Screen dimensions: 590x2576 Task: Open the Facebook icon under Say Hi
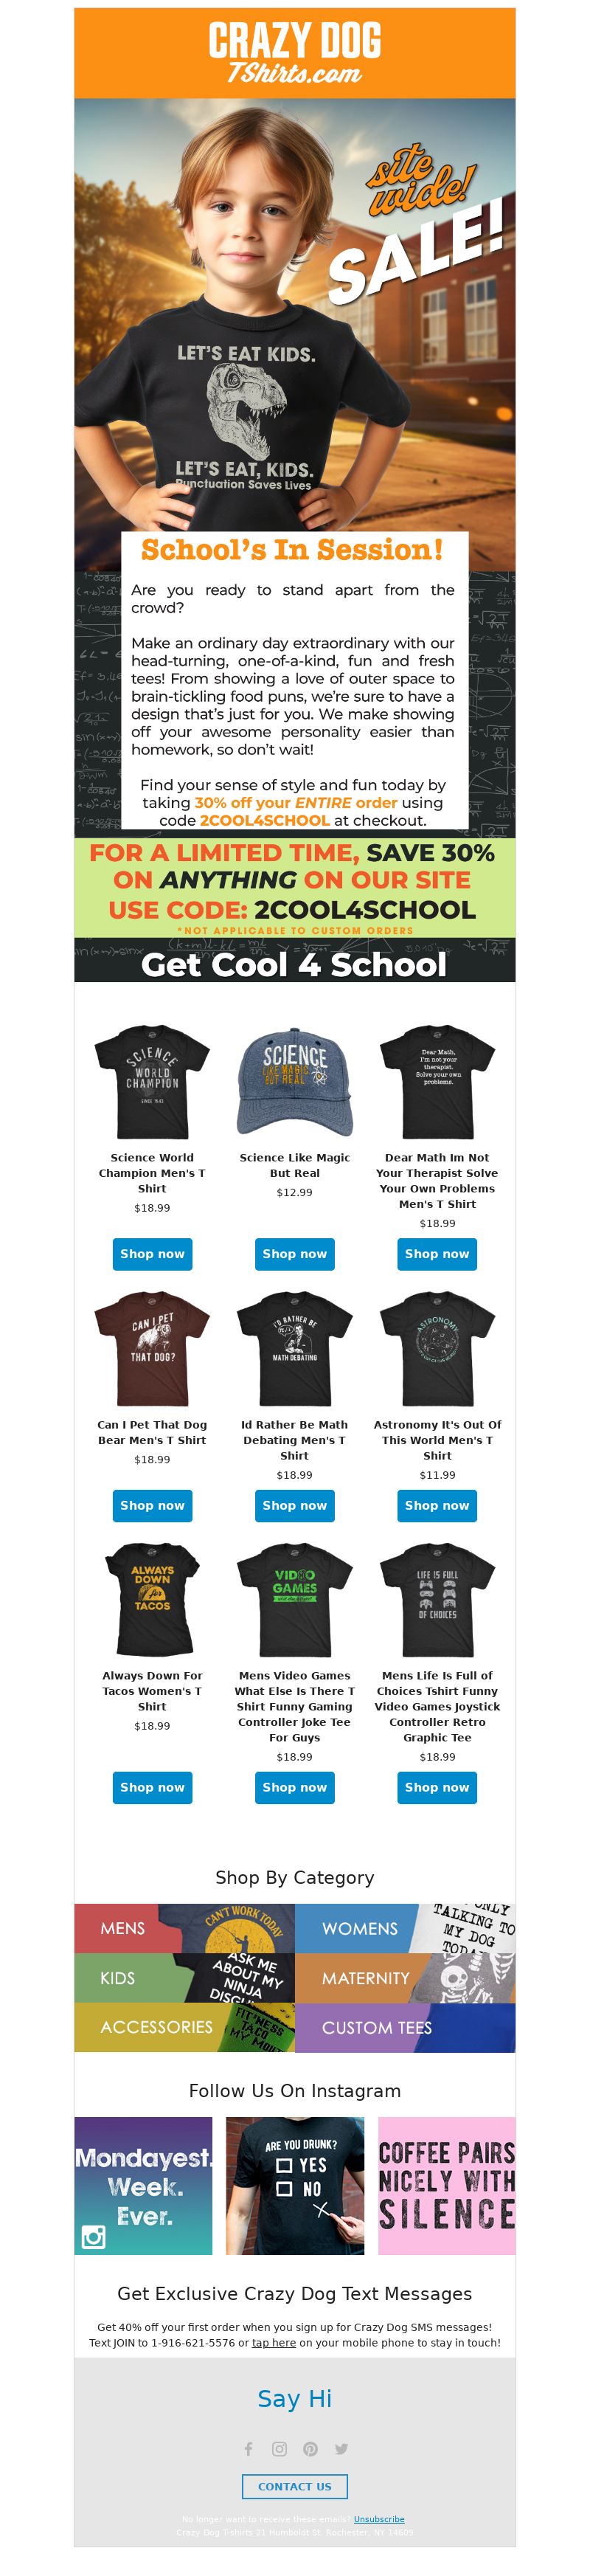[x=248, y=2448]
